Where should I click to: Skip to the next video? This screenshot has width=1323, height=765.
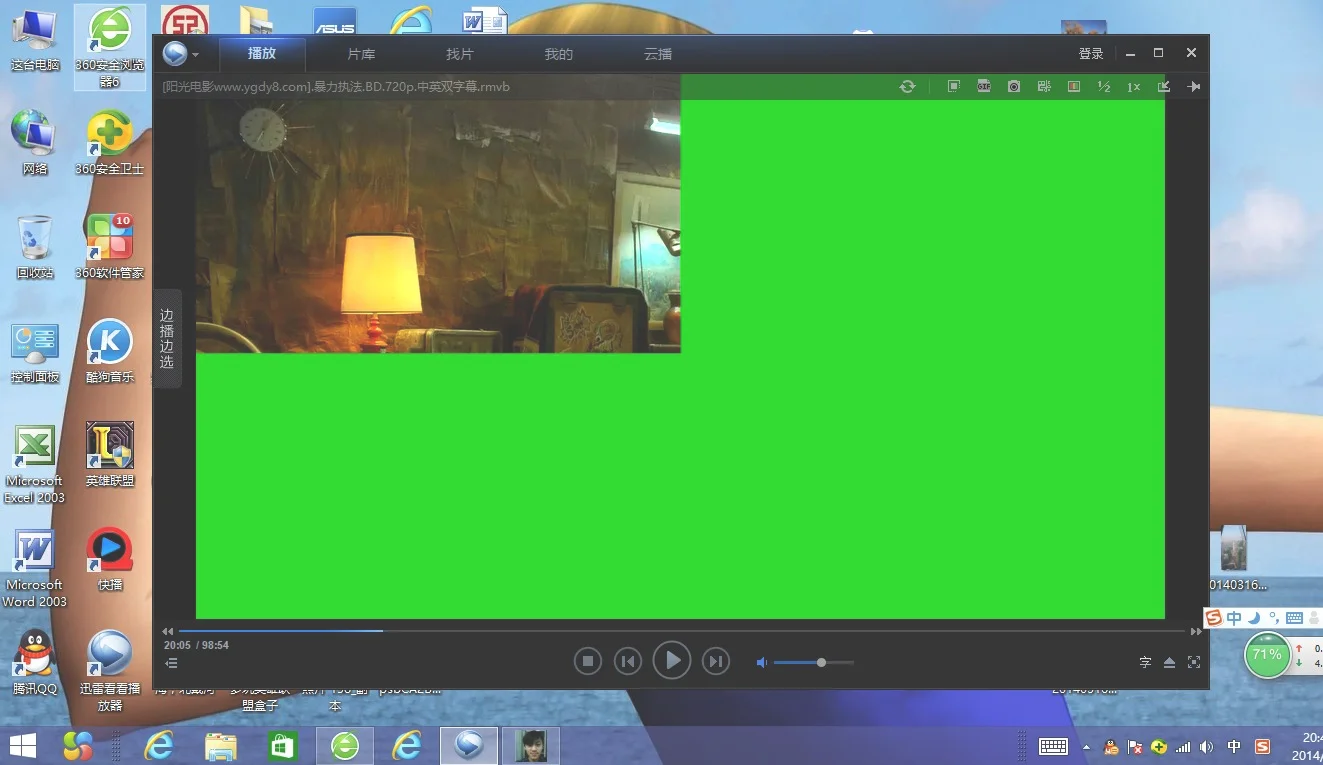click(x=715, y=661)
